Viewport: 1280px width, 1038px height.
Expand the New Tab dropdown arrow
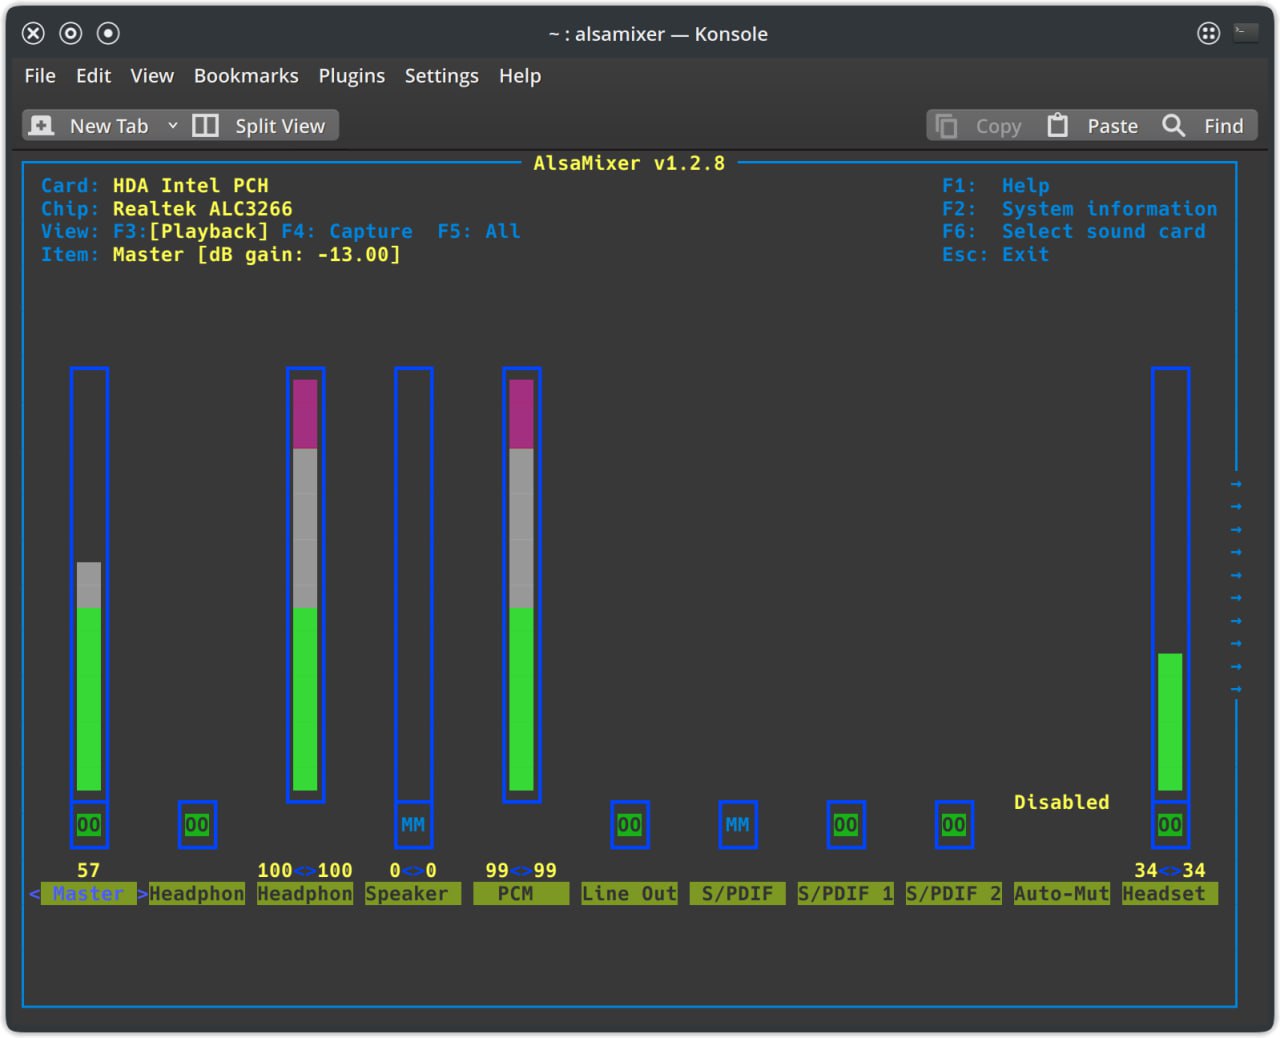(x=172, y=126)
